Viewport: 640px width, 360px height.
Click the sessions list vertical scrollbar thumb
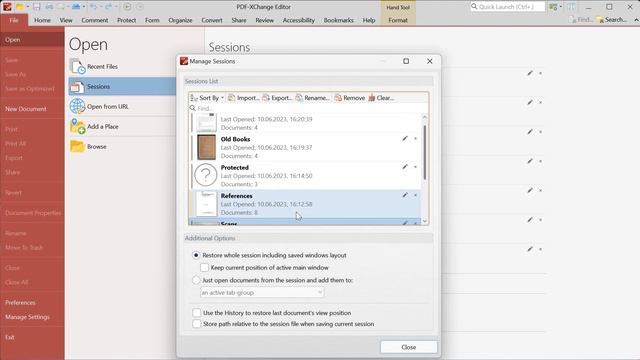click(x=424, y=152)
